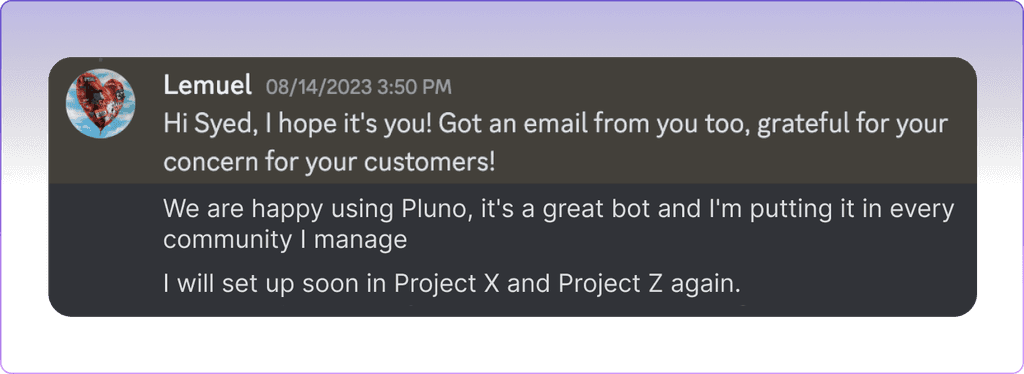Select the 08/14/2023 3:50 PM timestamp
The width and height of the screenshot is (1024, 374).
click(x=359, y=87)
